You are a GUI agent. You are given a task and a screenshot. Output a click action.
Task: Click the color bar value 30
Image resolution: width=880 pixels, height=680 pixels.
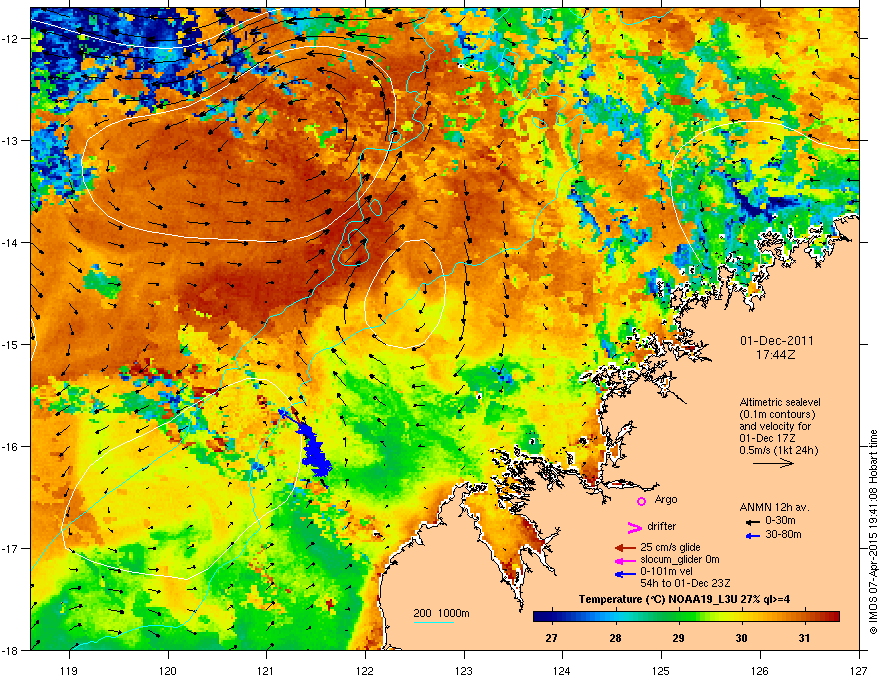[x=741, y=638]
